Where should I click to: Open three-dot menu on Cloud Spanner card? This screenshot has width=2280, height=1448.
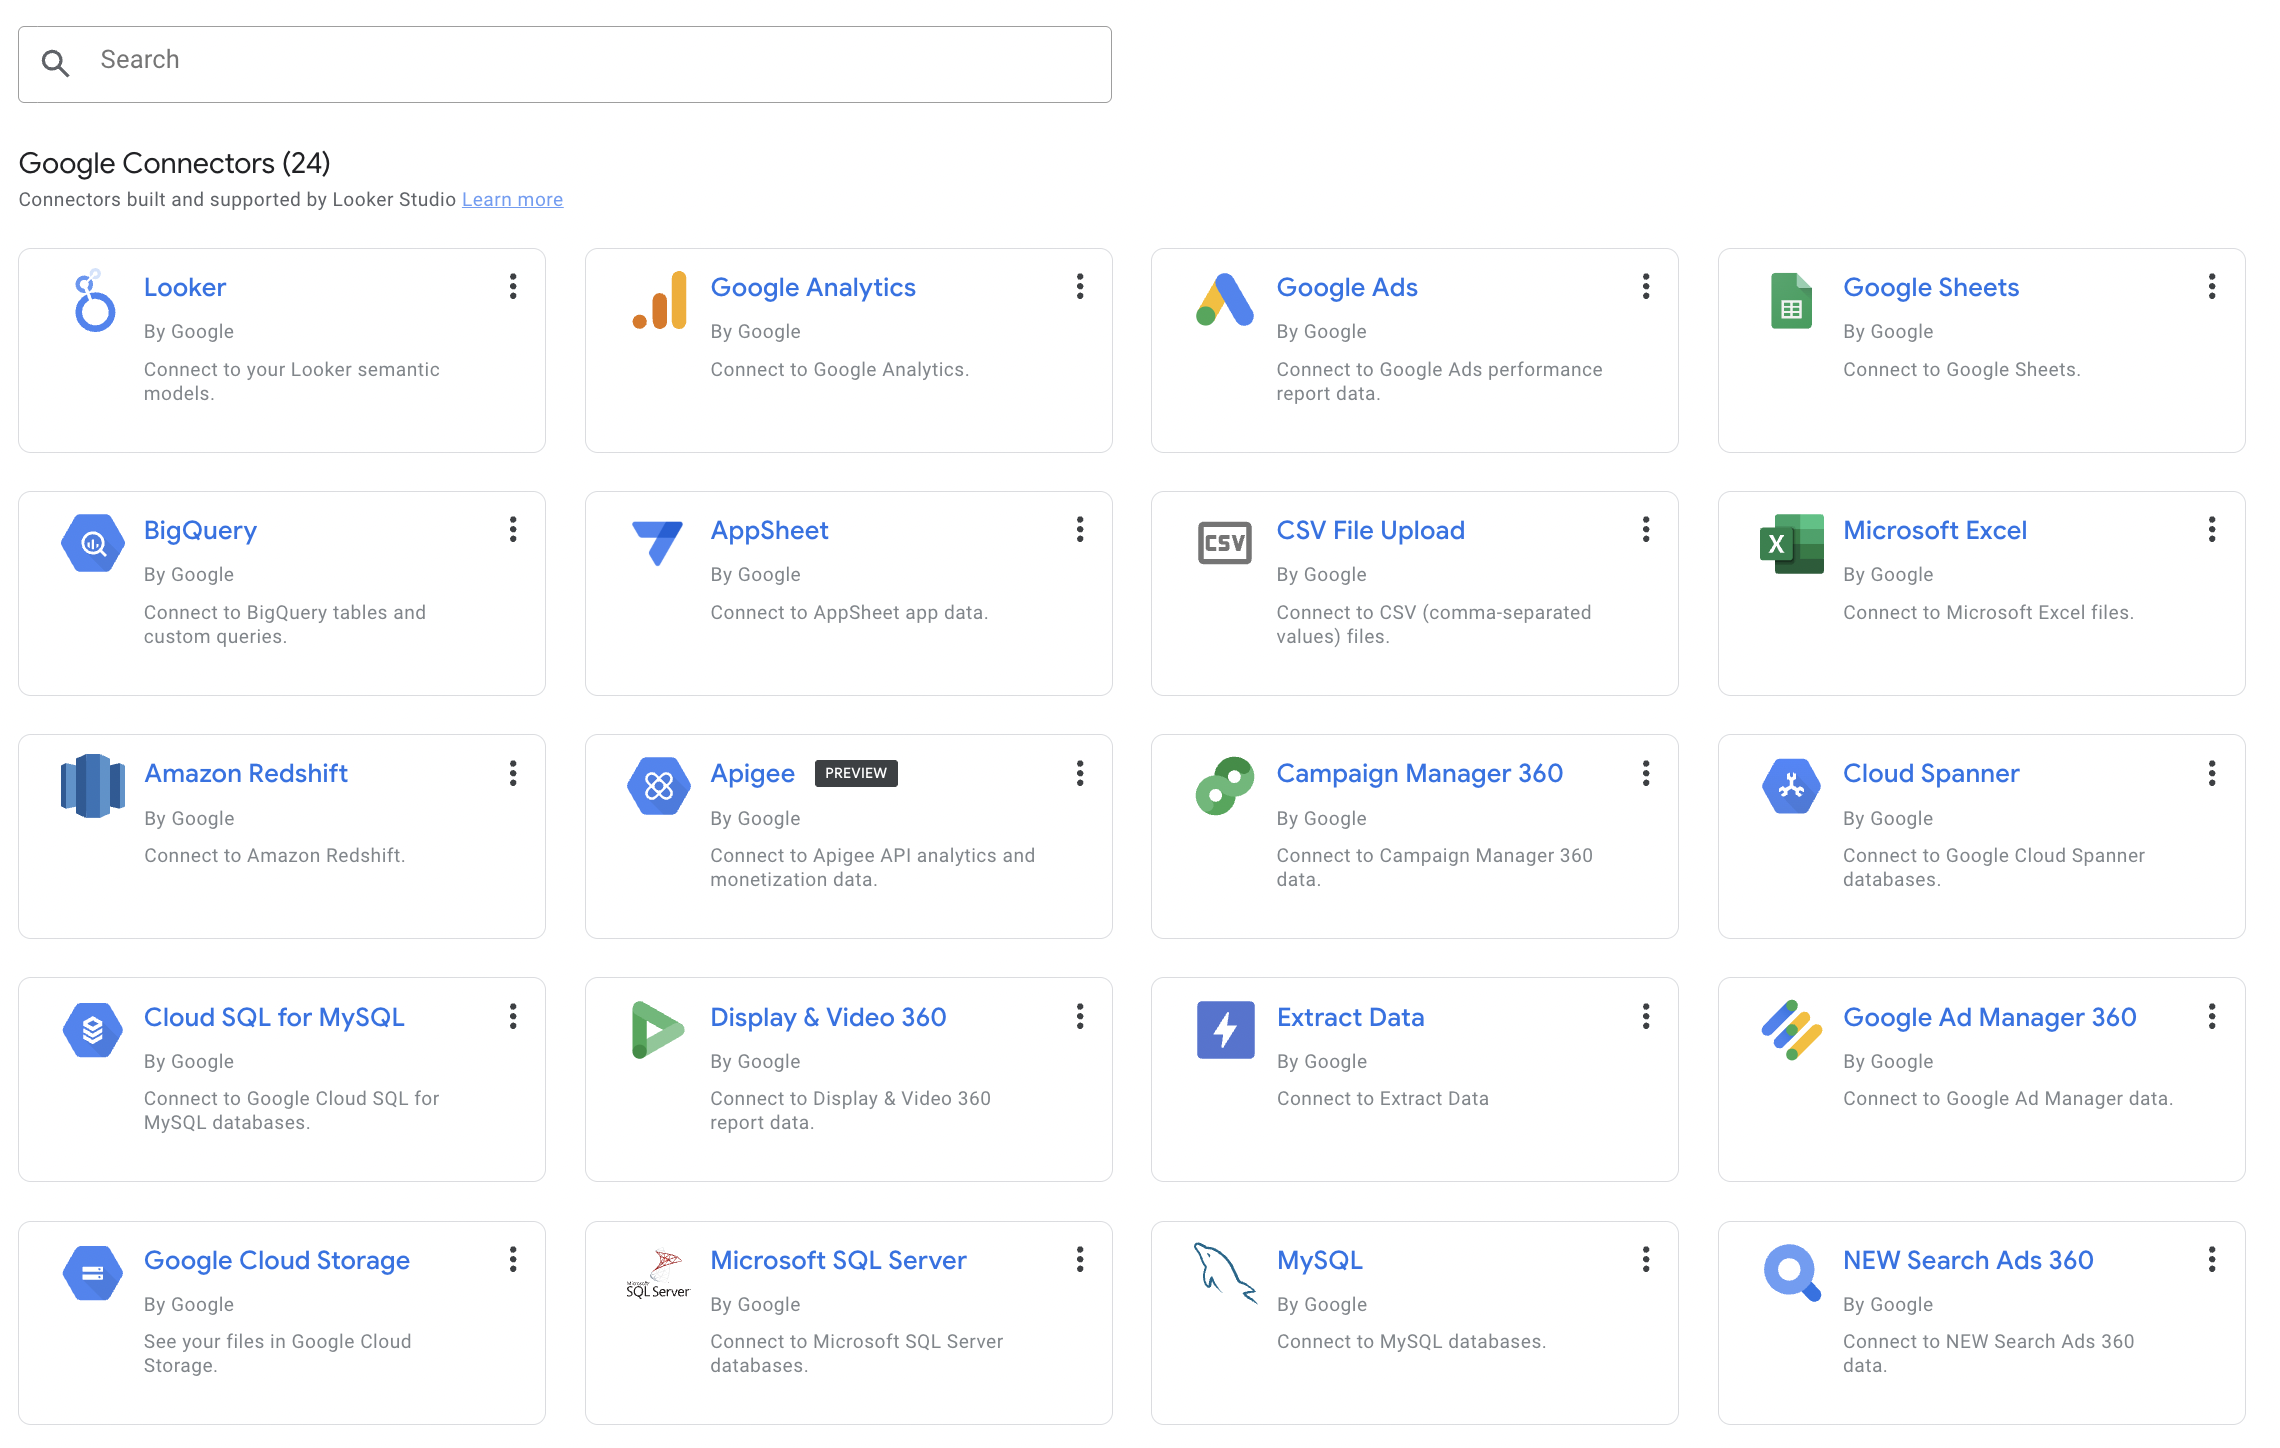point(2212,773)
